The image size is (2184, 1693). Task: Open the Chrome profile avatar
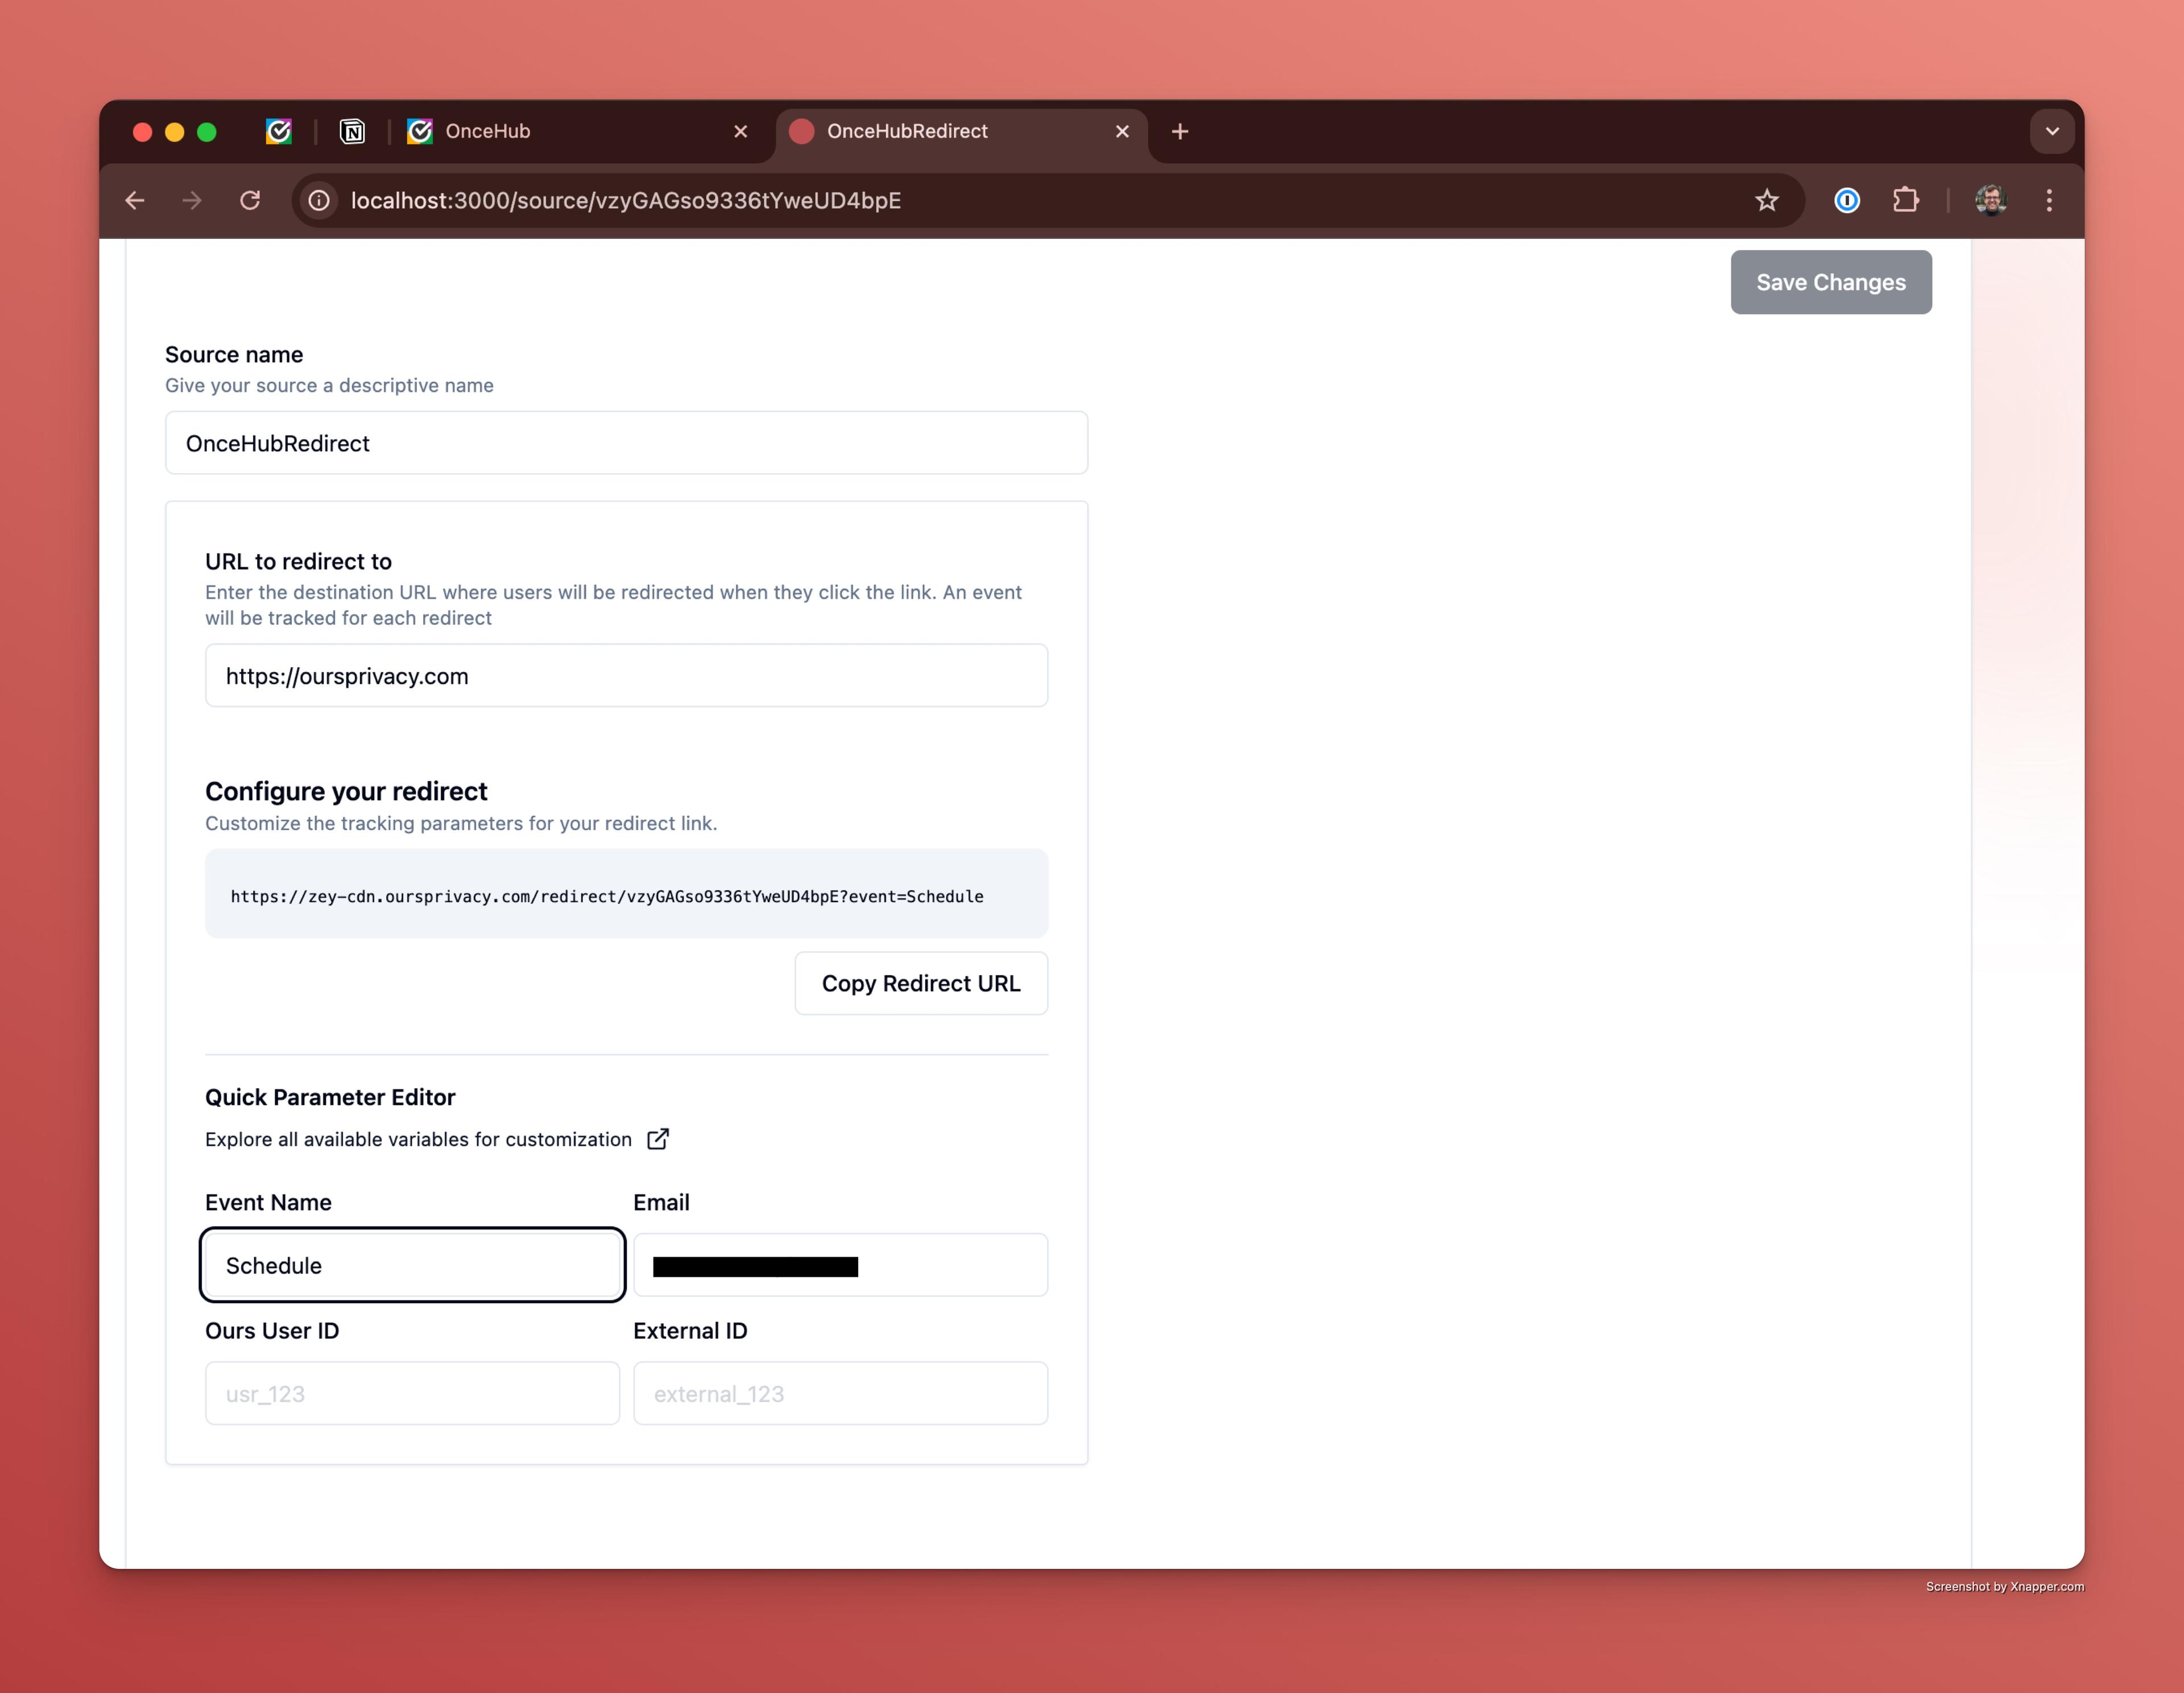click(1990, 201)
